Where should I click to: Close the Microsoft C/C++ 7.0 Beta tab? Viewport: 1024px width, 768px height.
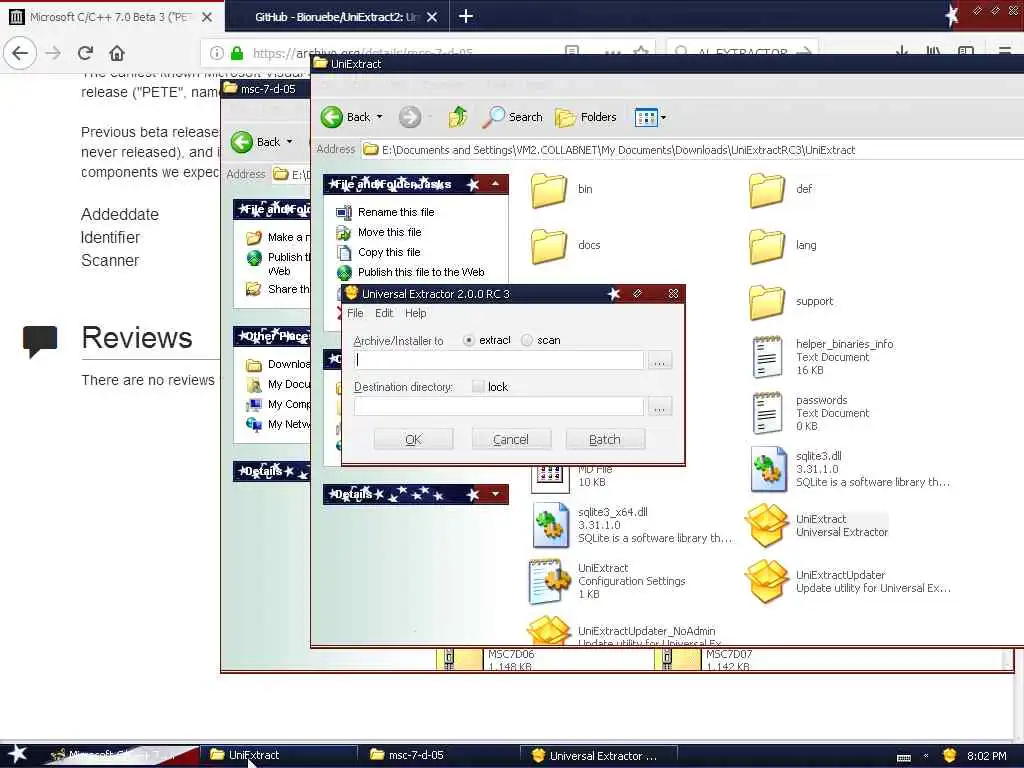[207, 17]
